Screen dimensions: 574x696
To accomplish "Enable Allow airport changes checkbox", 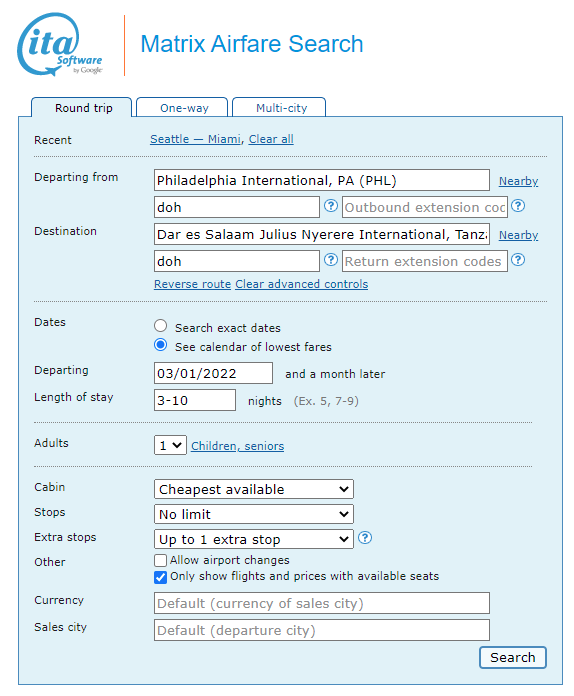I will [x=161, y=560].
